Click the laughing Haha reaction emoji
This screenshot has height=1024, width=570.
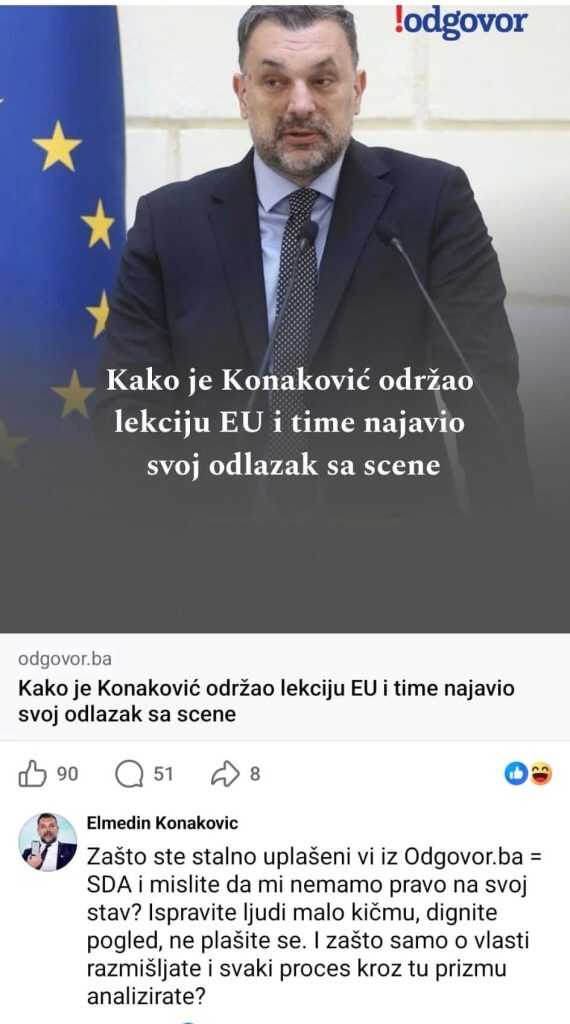(x=541, y=774)
